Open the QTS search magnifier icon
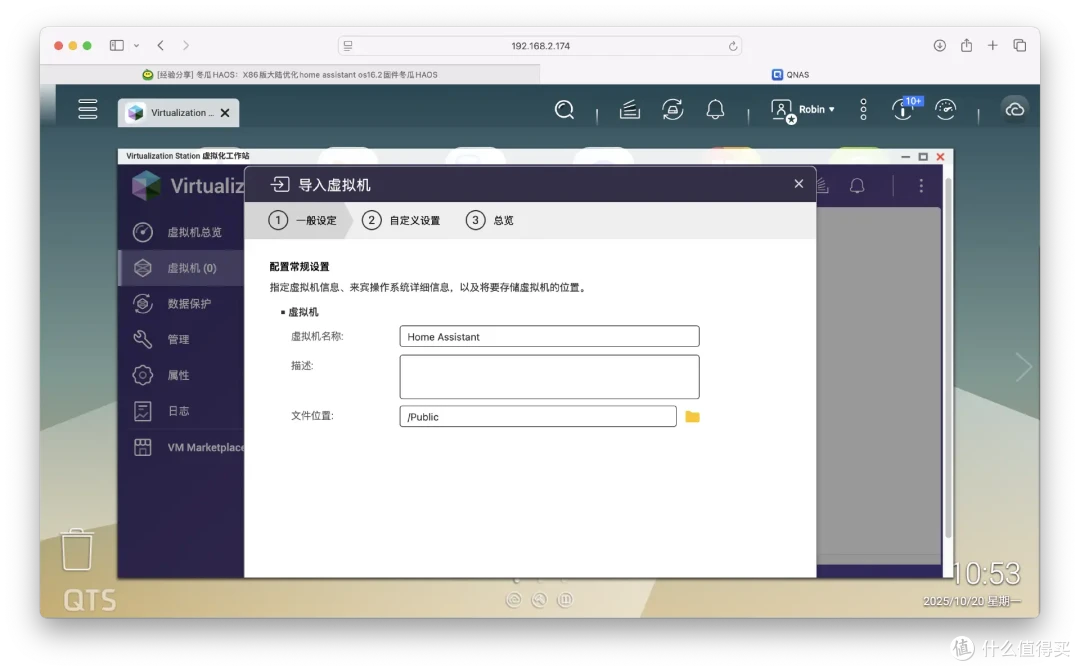Viewport: 1080px width, 671px height. (564, 110)
